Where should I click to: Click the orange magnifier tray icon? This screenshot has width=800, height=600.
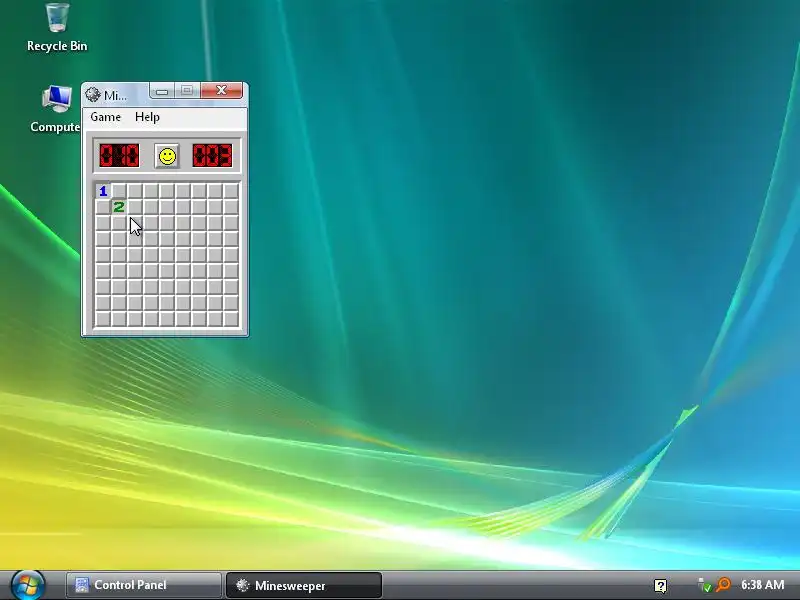click(x=723, y=585)
